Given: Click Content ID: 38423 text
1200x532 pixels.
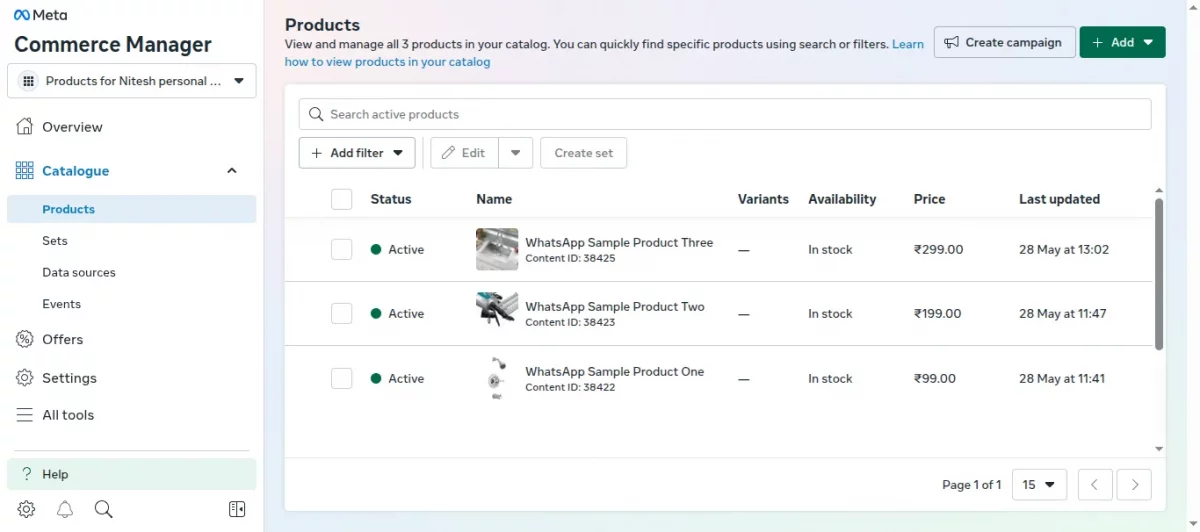Looking at the screenshot, I should [x=570, y=322].
